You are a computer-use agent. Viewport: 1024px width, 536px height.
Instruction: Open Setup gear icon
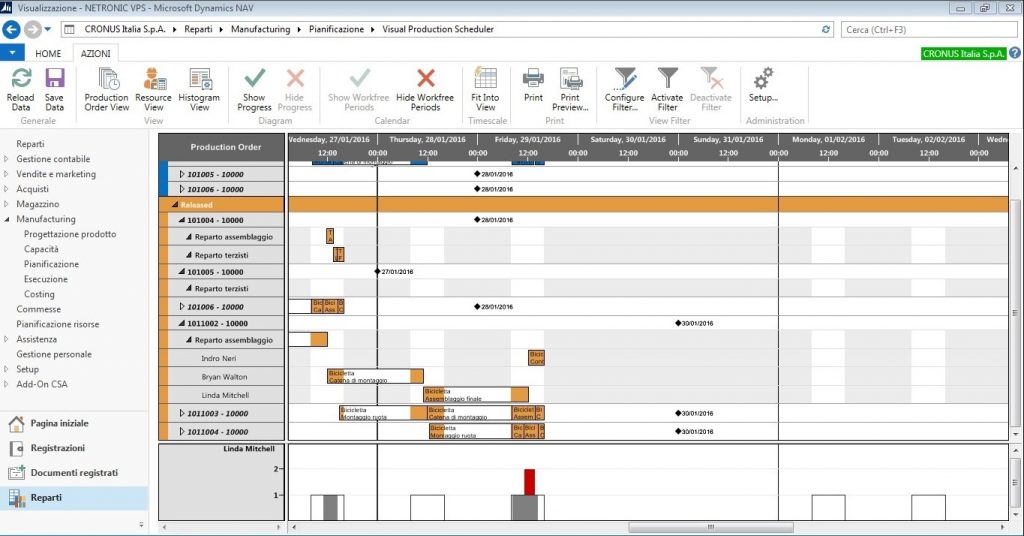tap(763, 78)
